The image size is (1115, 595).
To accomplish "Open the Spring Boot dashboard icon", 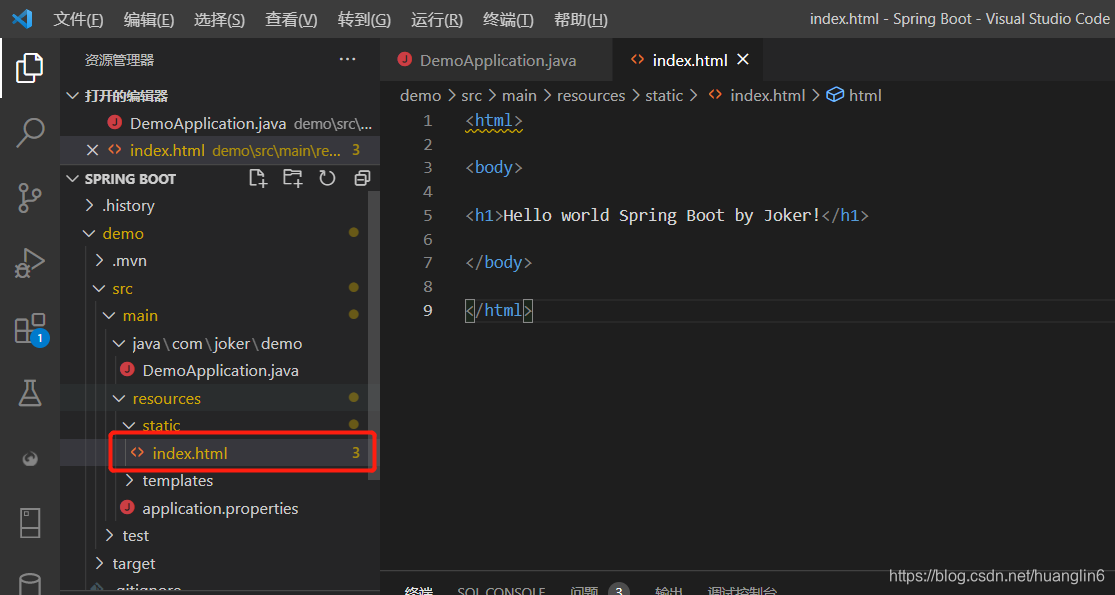I will (30, 460).
